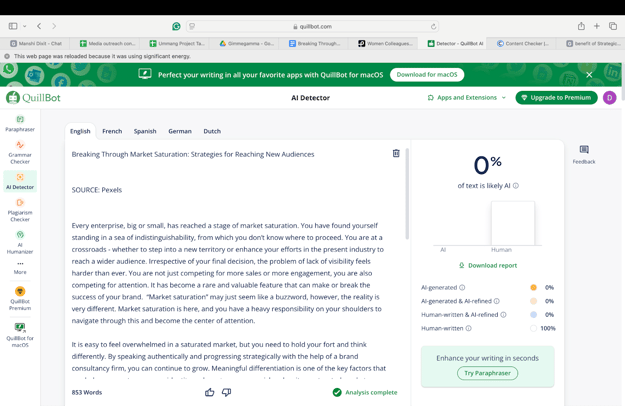Open the Grammar Checker tool
Screen dimensions: 625x406
coord(20,153)
